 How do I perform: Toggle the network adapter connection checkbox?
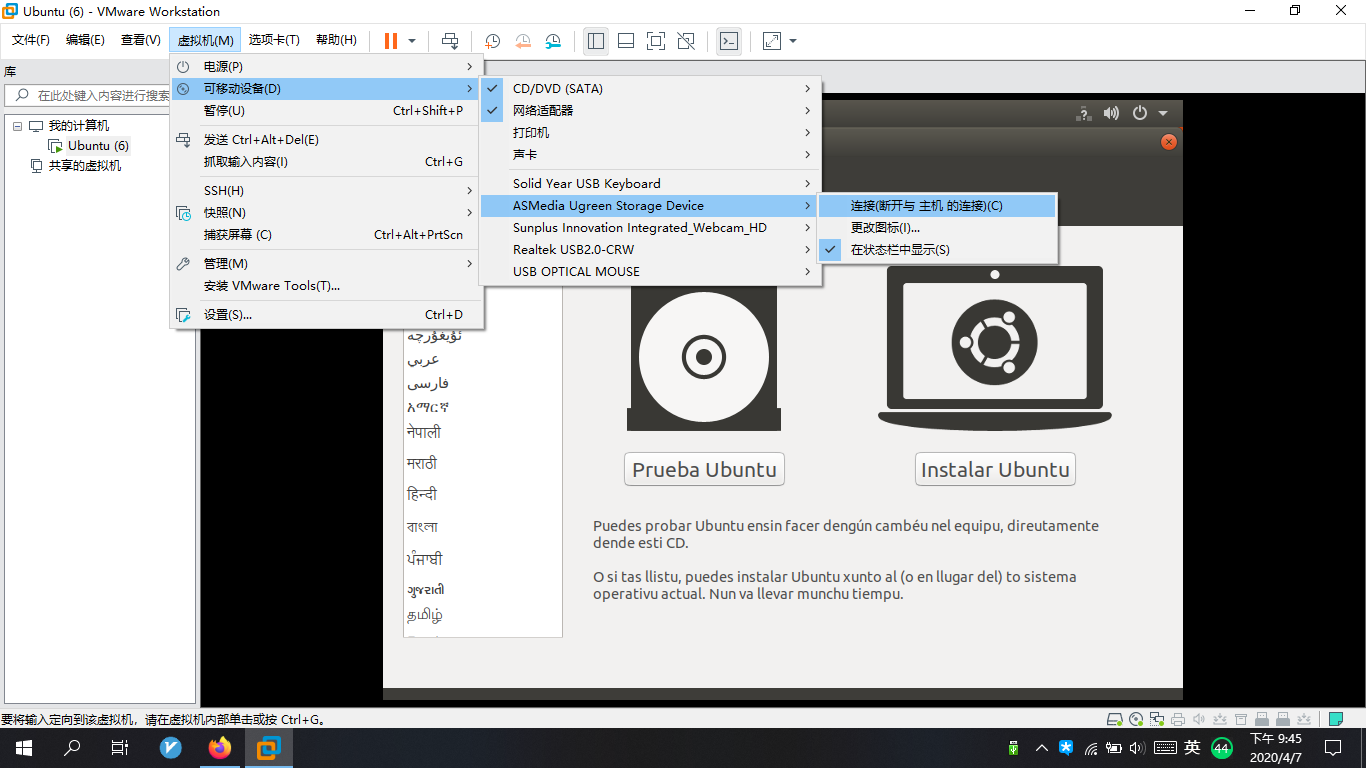coord(493,110)
